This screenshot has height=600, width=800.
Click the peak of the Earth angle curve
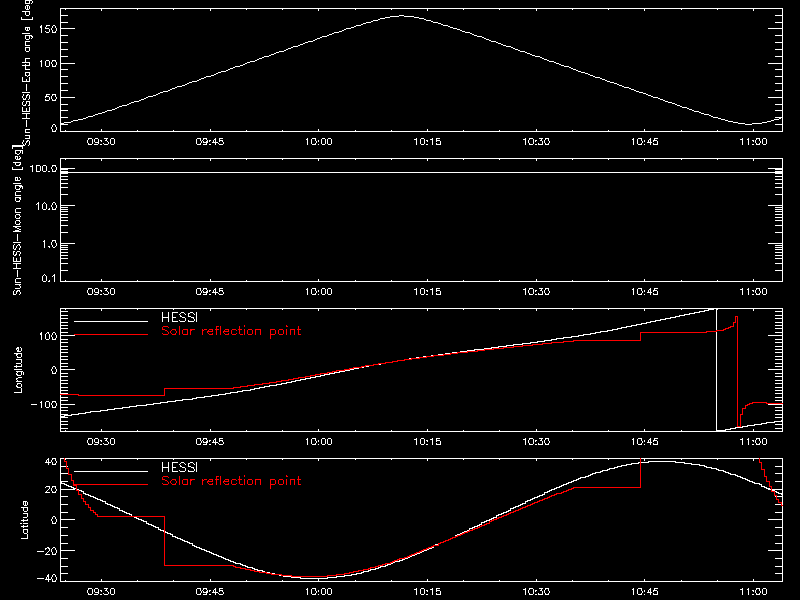(402, 16)
